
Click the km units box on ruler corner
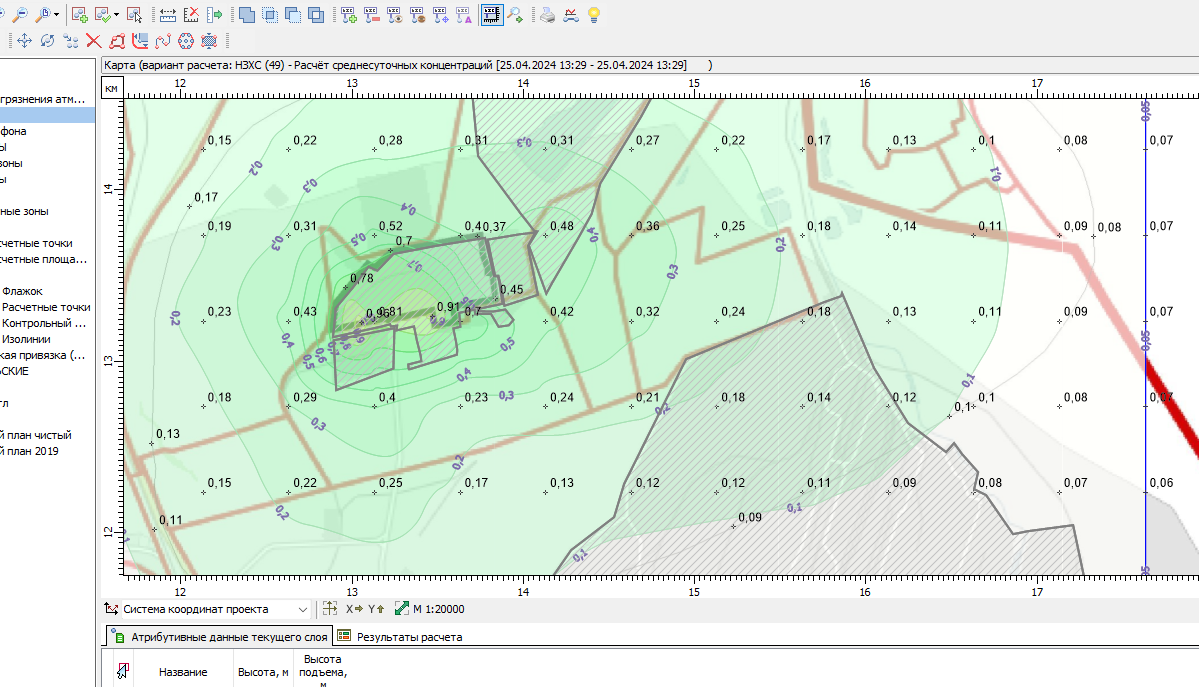point(111,88)
